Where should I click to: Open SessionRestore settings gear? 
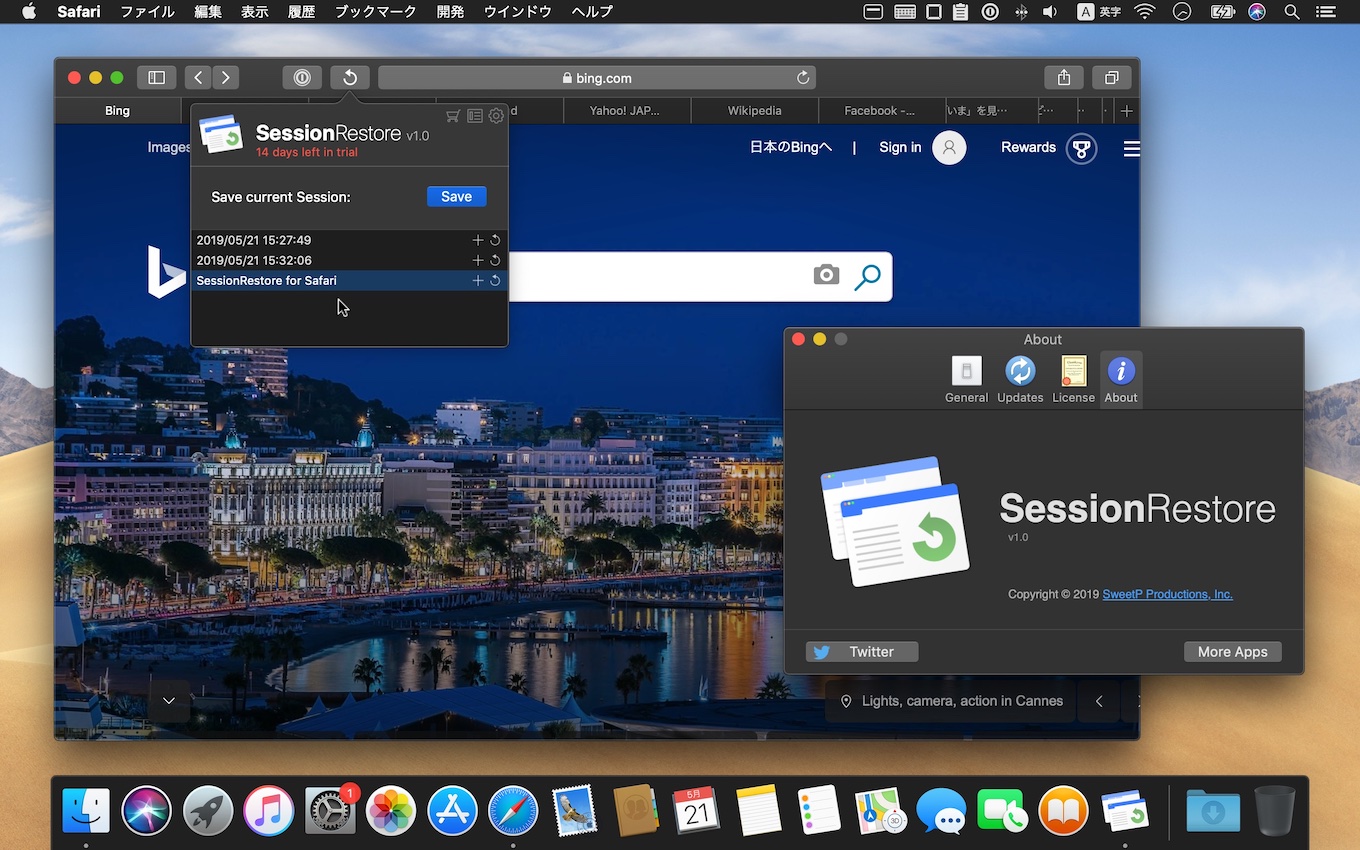point(496,116)
